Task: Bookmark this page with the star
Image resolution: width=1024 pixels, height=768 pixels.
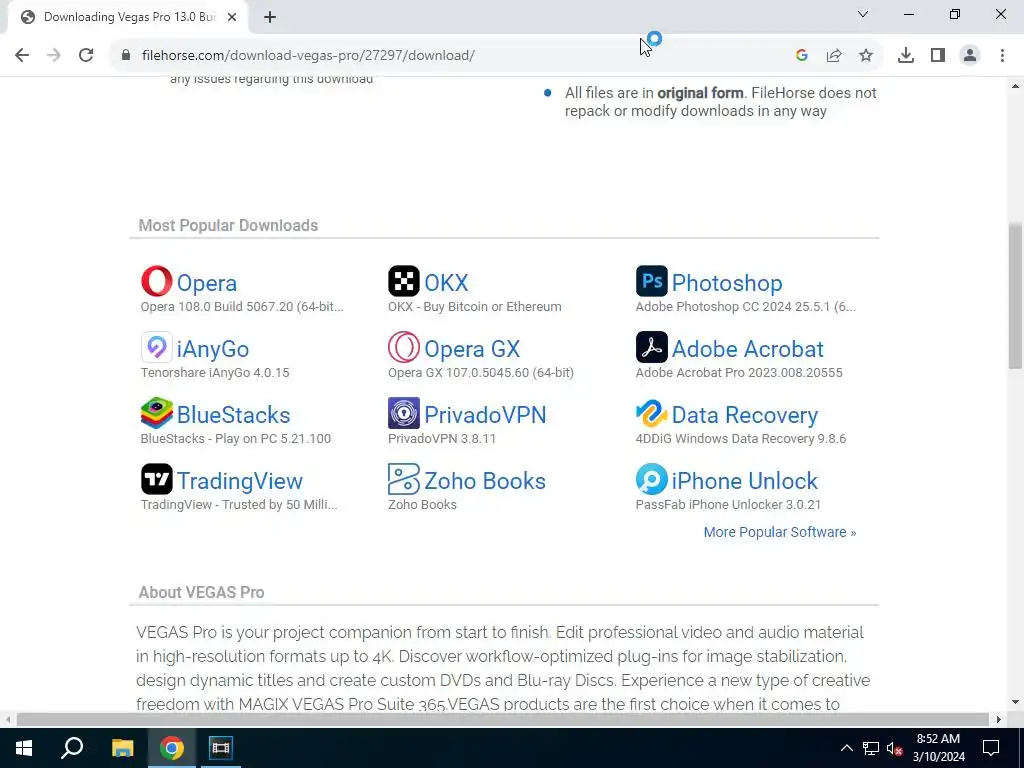Action: click(866, 56)
